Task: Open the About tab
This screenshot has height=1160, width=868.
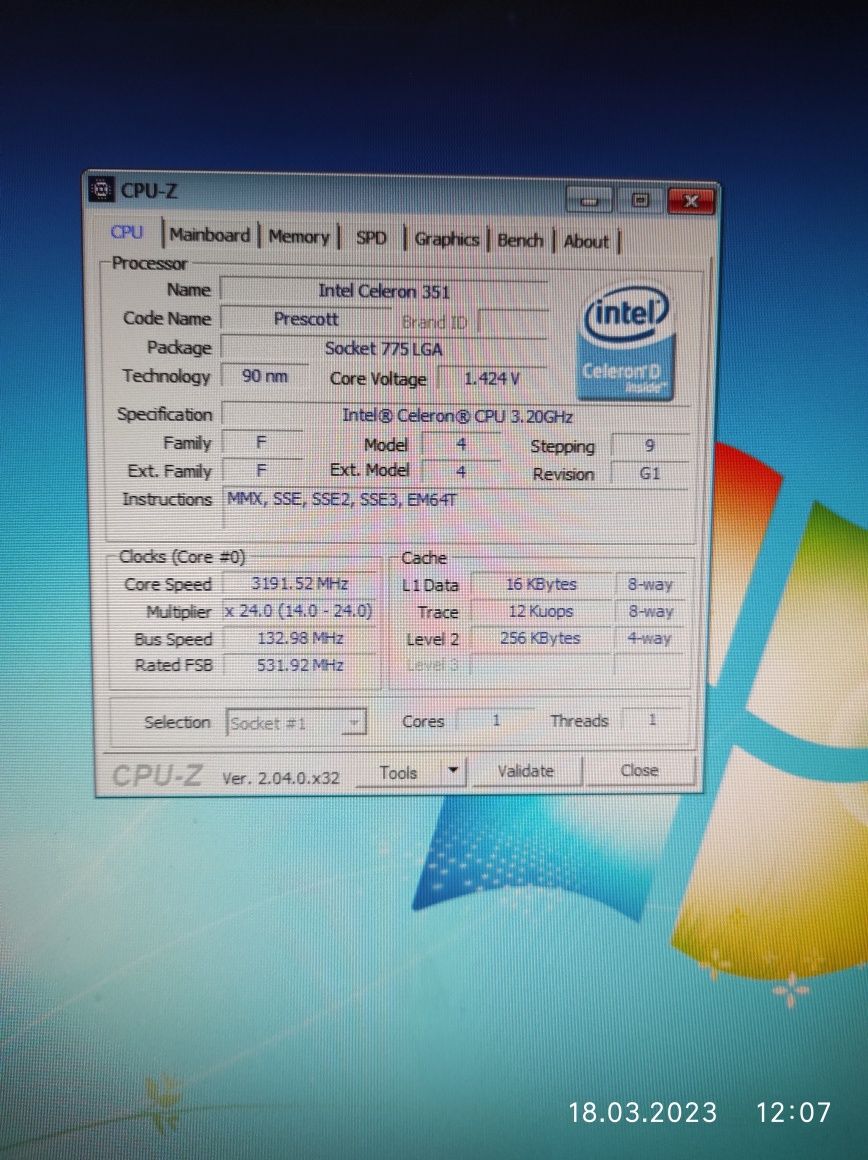Action: (586, 241)
